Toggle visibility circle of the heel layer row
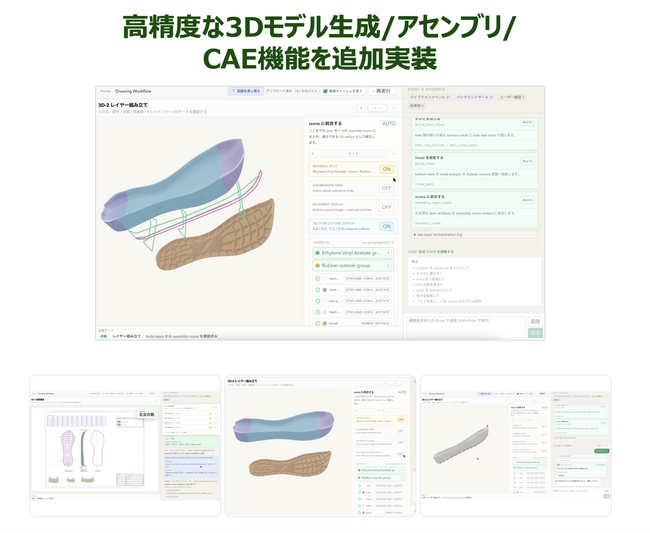This screenshot has height=533, width=650. (x=318, y=312)
